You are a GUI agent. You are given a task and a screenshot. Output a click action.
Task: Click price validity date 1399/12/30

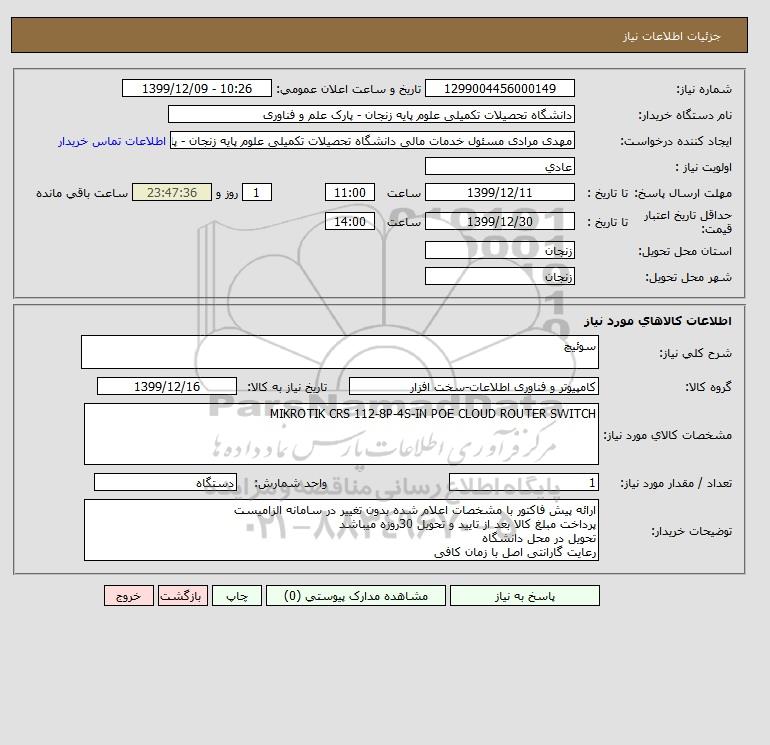499,221
